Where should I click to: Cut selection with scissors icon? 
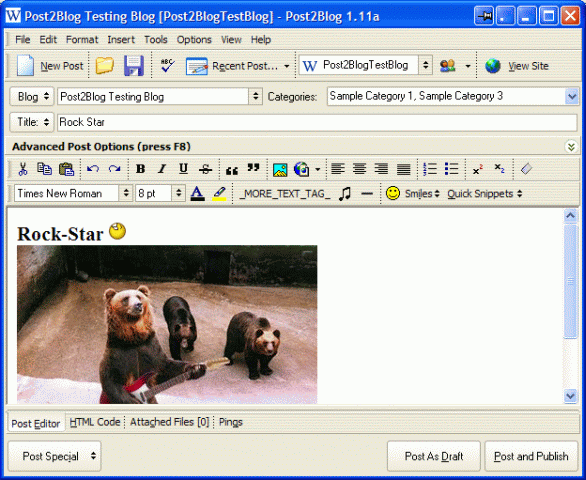tap(23, 169)
